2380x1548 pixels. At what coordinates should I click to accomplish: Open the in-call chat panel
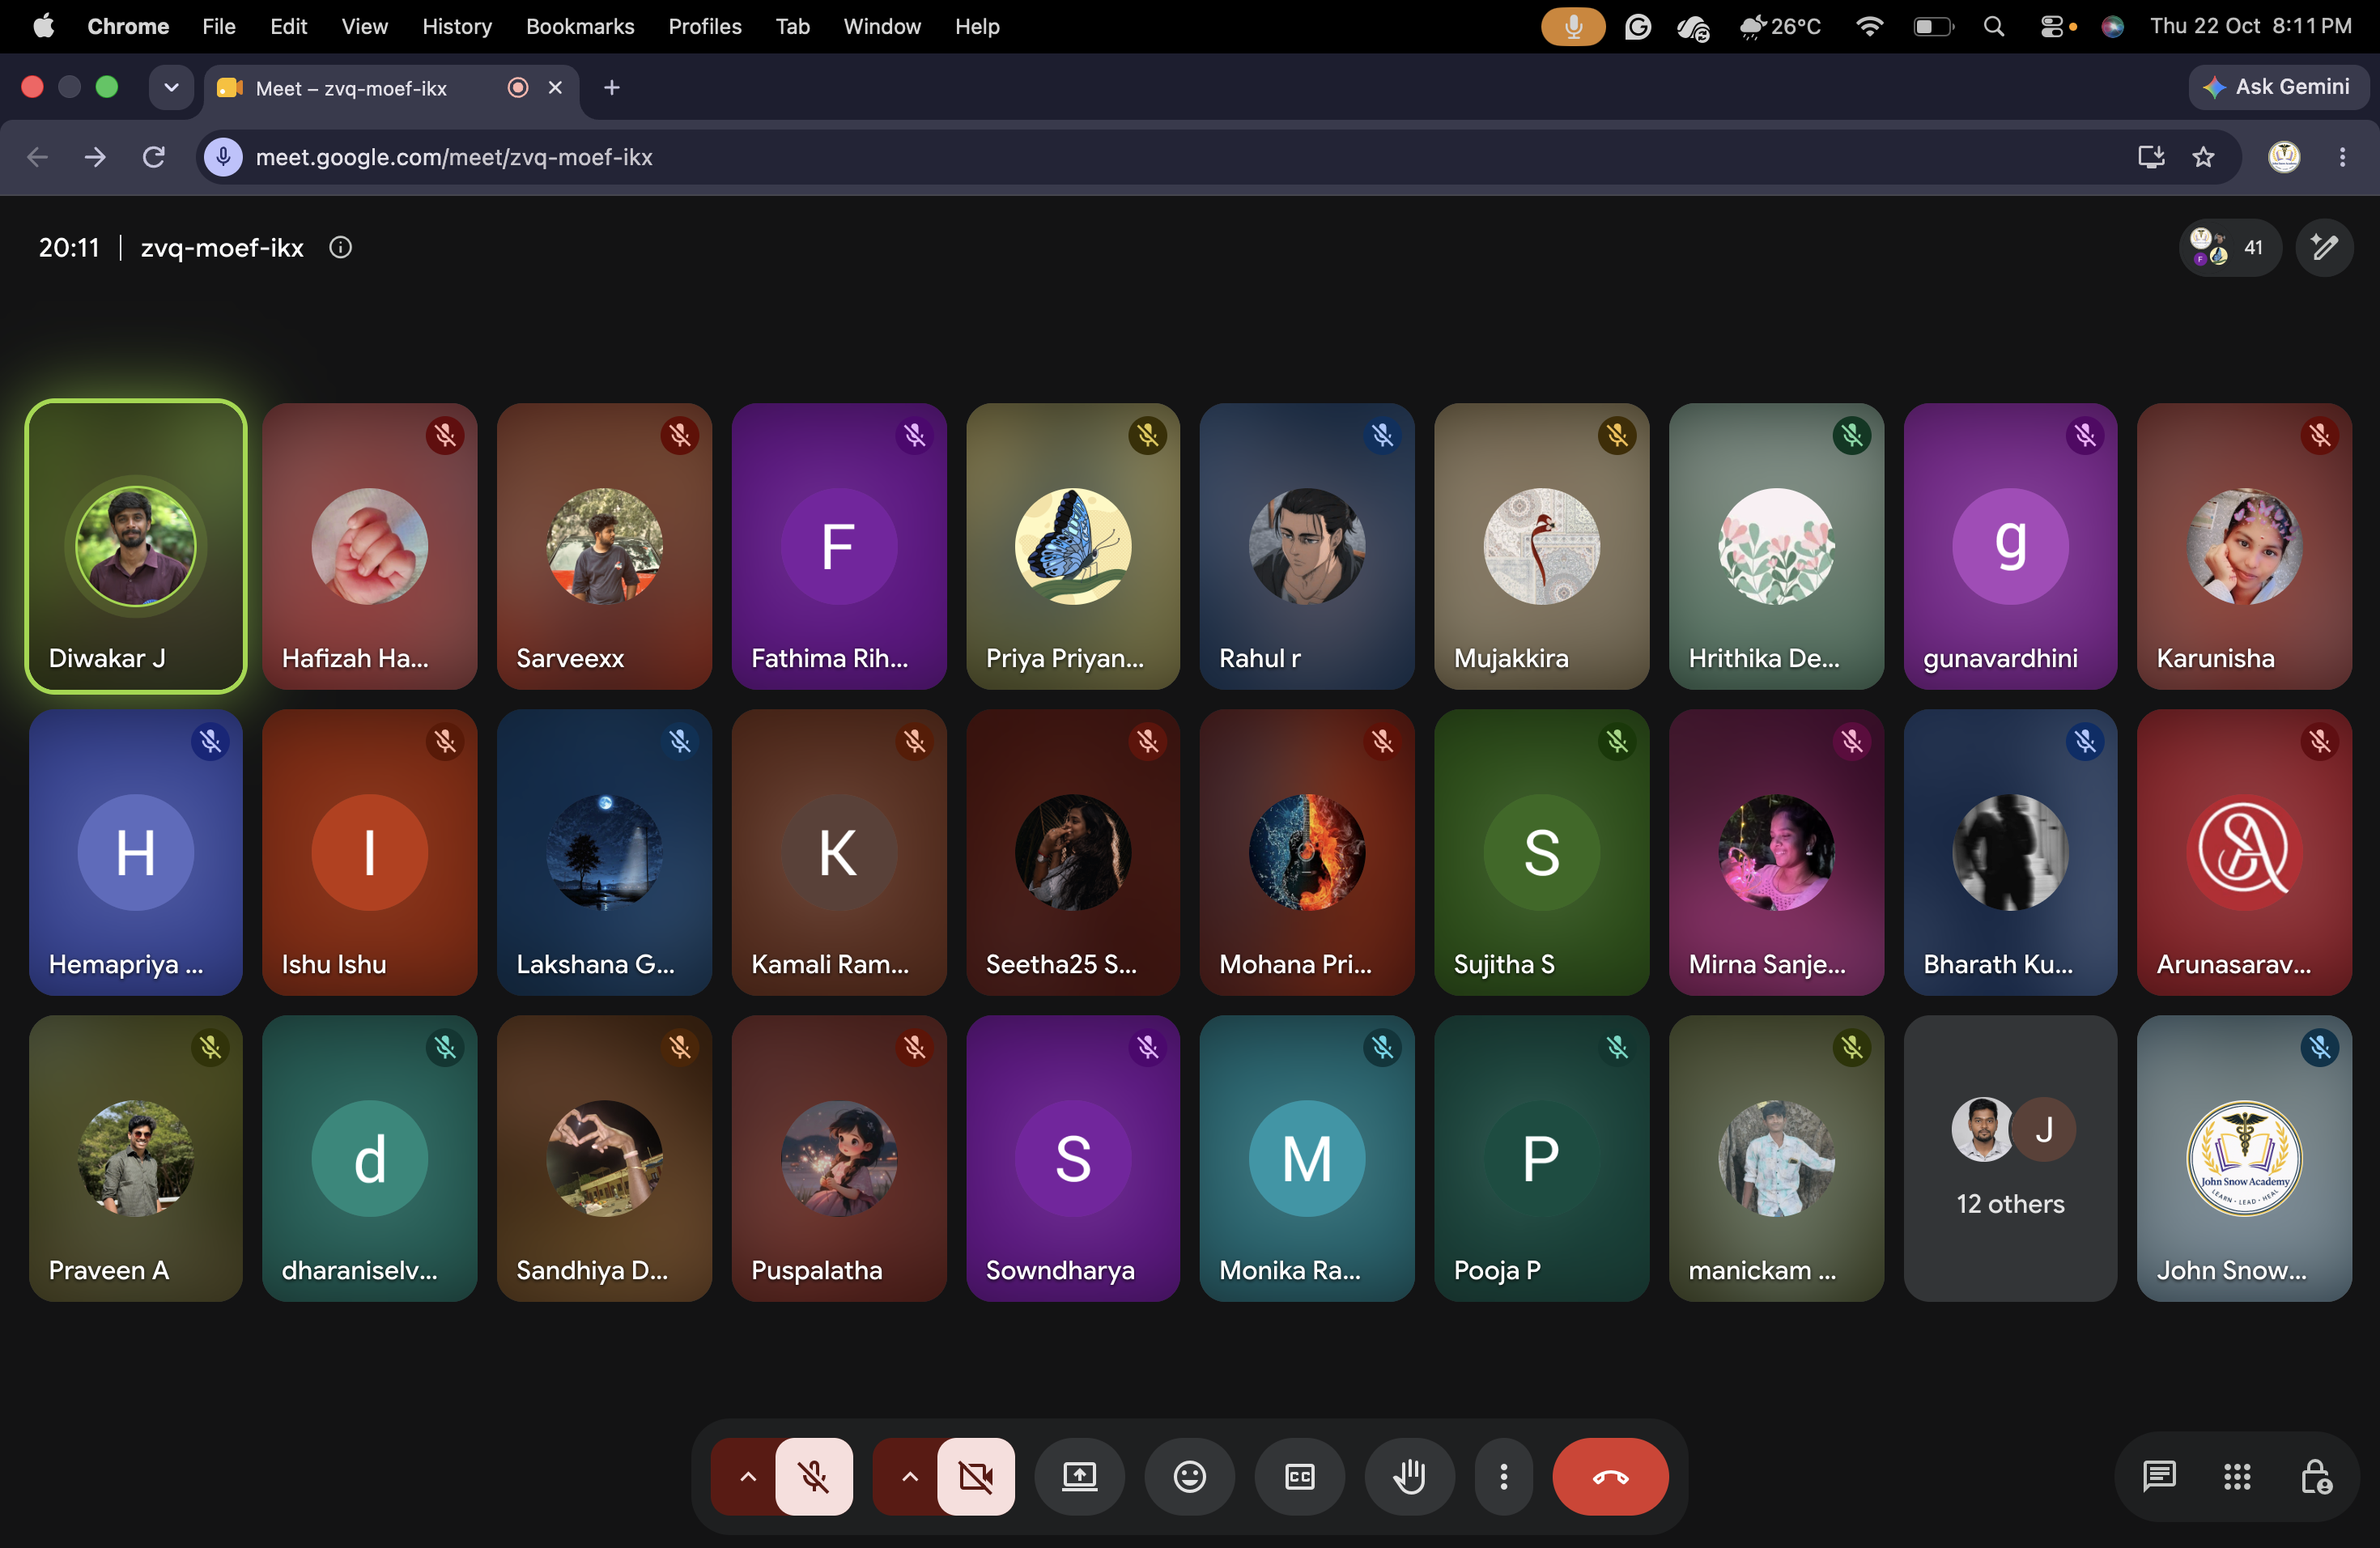point(2159,1476)
